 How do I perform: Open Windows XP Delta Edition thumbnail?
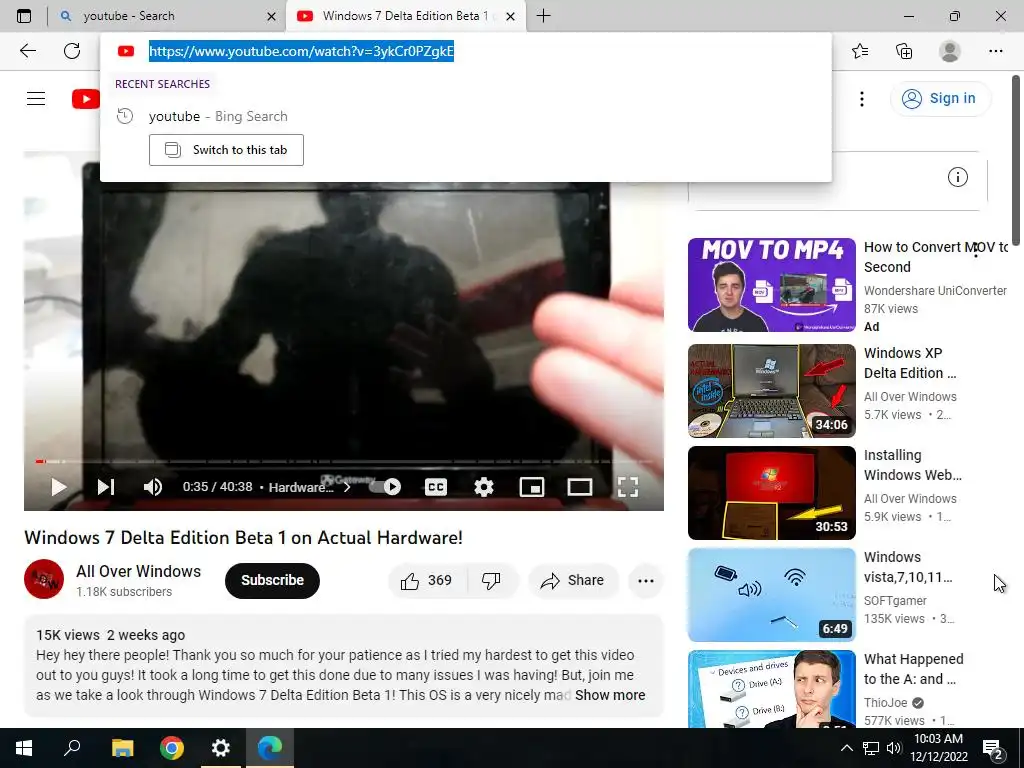coord(771,391)
